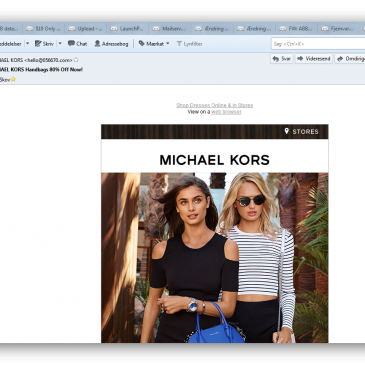Click the Videresend forward button

point(314,59)
